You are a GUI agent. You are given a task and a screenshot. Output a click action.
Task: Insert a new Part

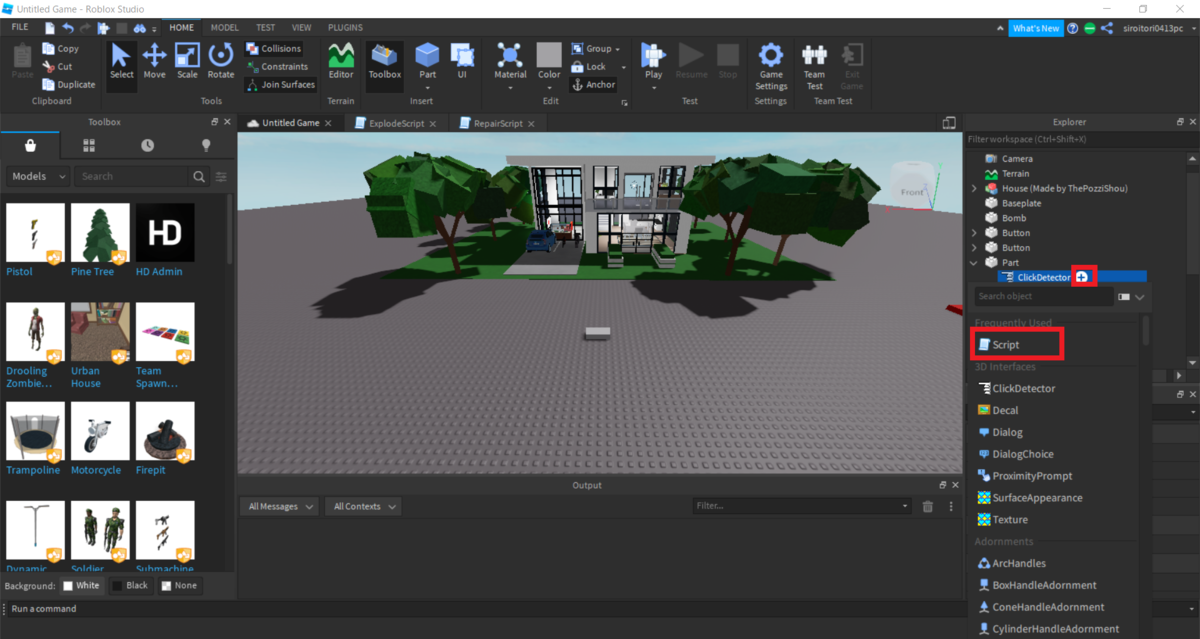tap(428, 61)
